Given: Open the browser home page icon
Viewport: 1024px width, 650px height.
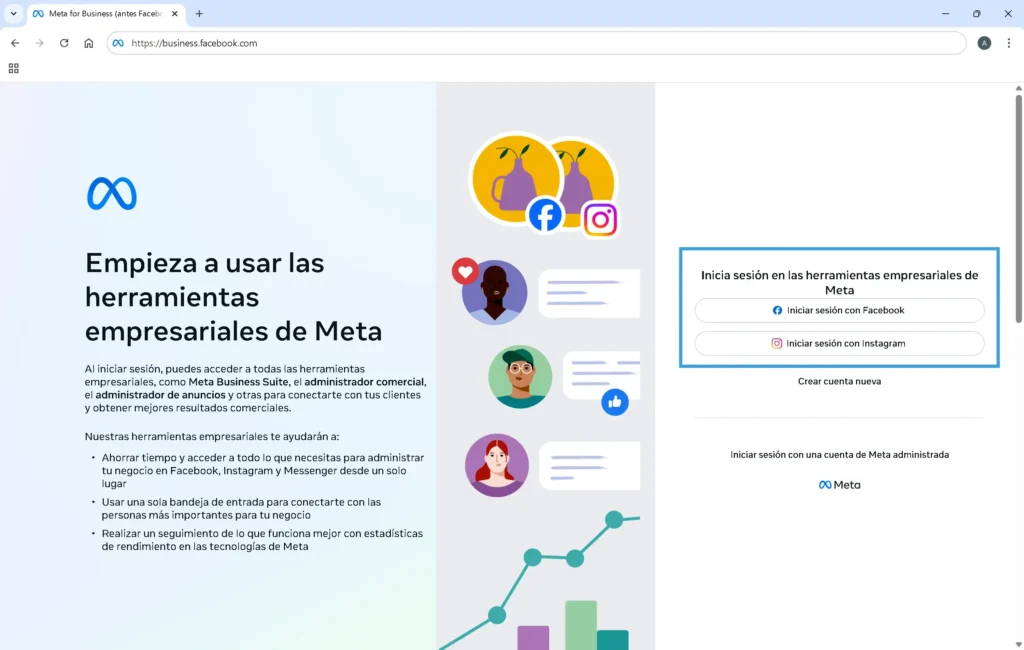Looking at the screenshot, I should click(x=89, y=43).
